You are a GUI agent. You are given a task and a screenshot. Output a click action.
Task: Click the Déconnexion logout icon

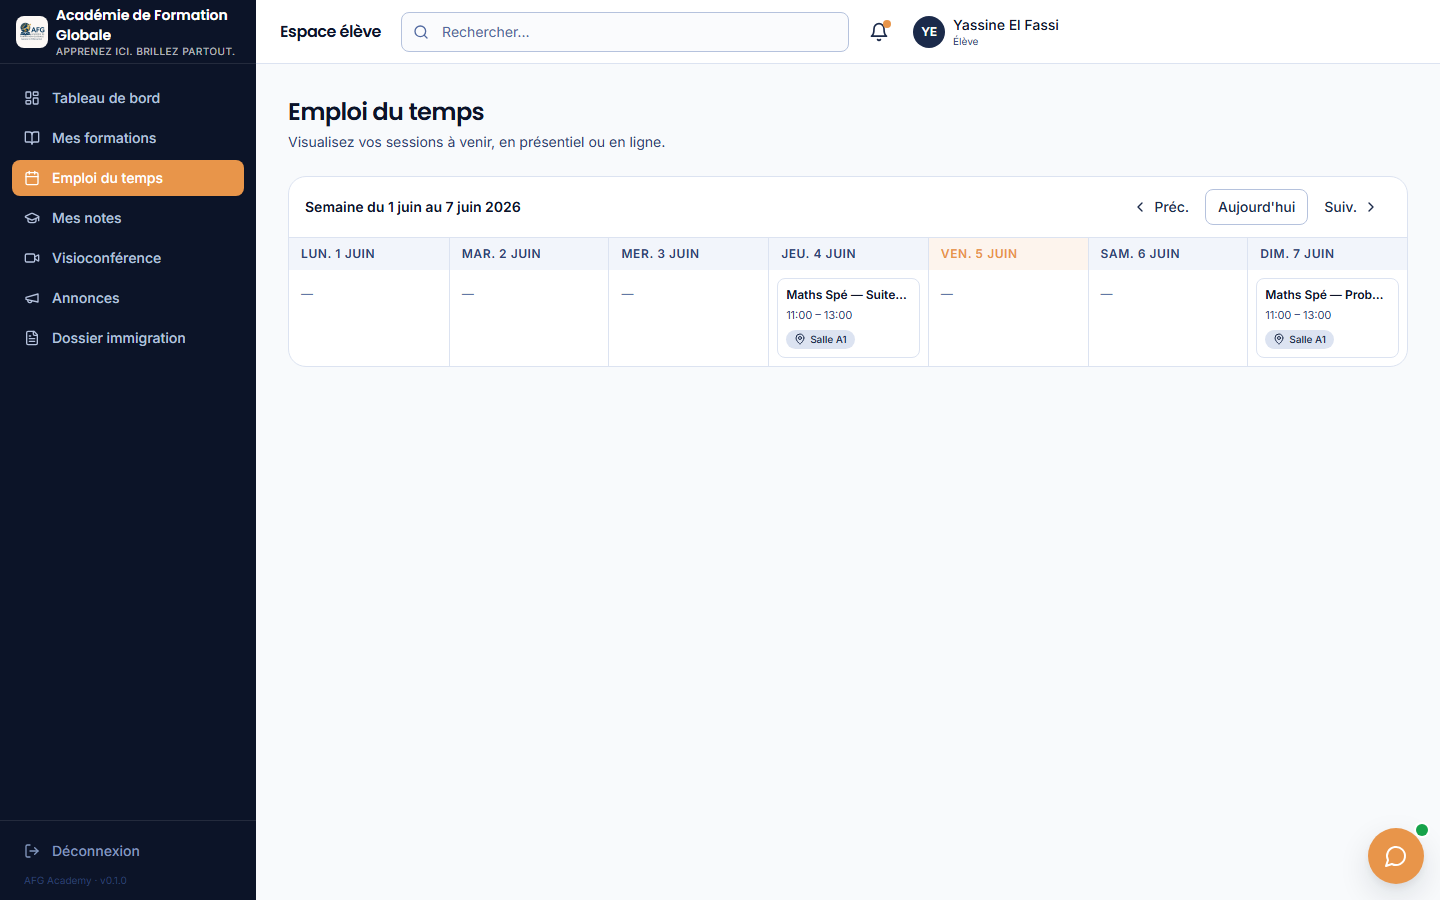[x=32, y=851]
